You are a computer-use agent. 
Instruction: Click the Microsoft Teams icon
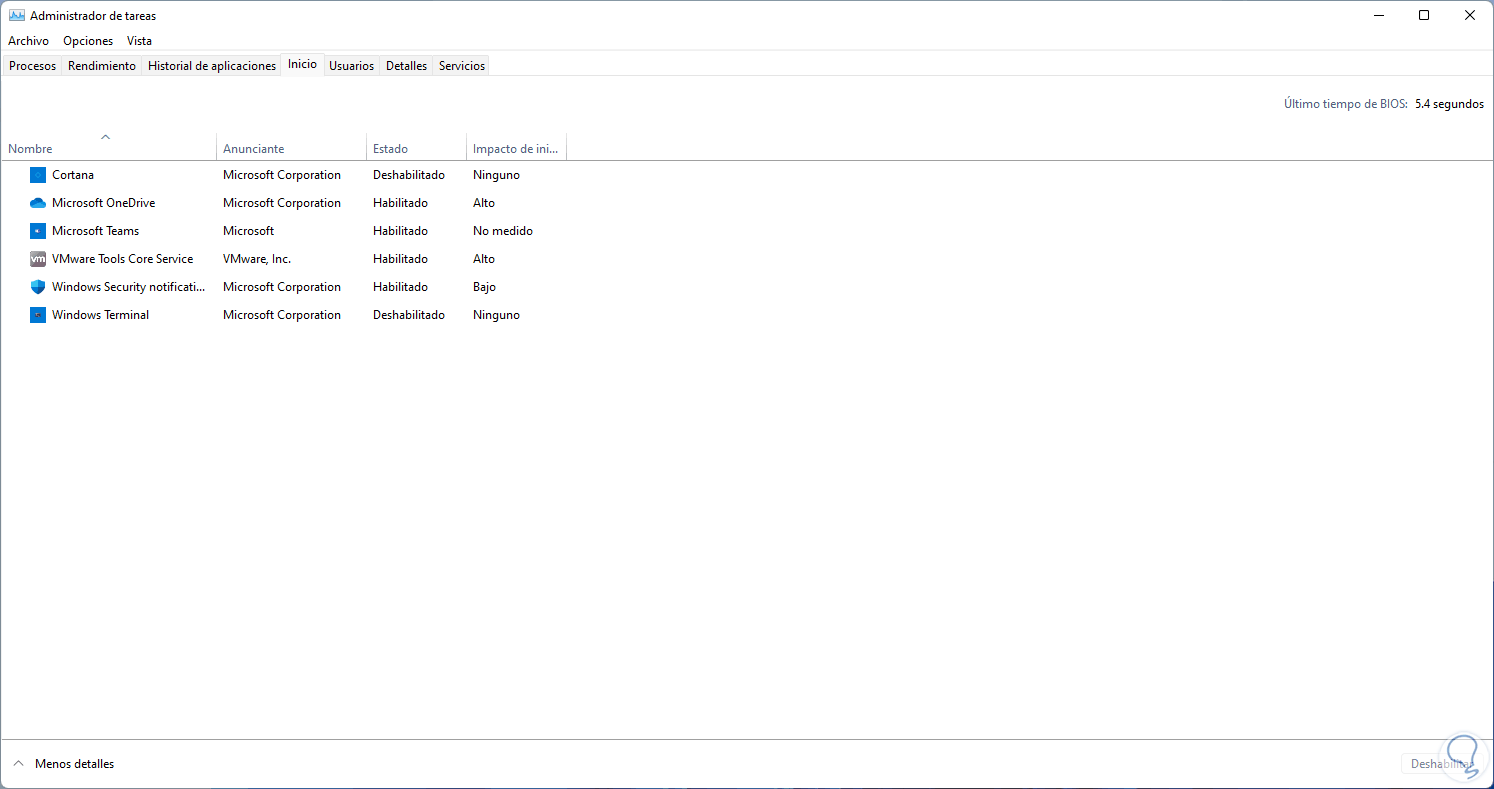point(38,231)
